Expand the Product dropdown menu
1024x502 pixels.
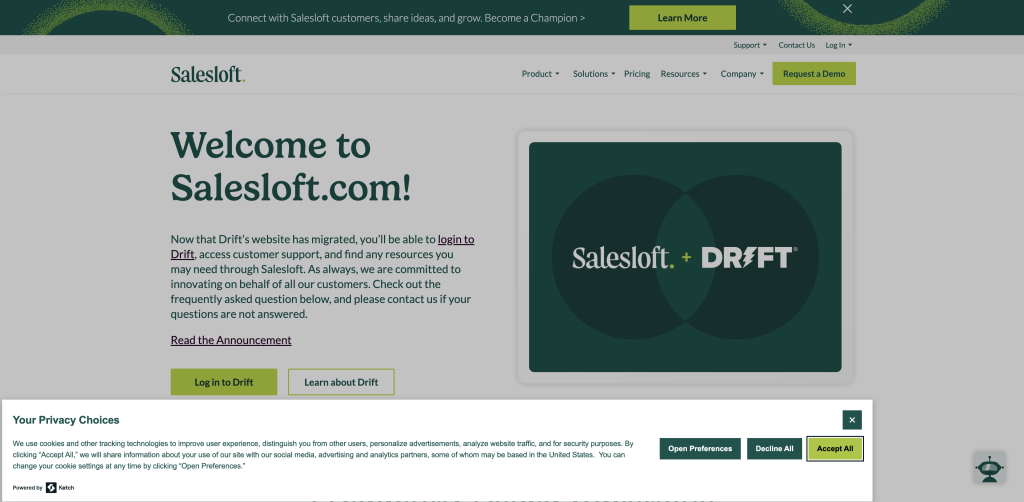[540, 74]
